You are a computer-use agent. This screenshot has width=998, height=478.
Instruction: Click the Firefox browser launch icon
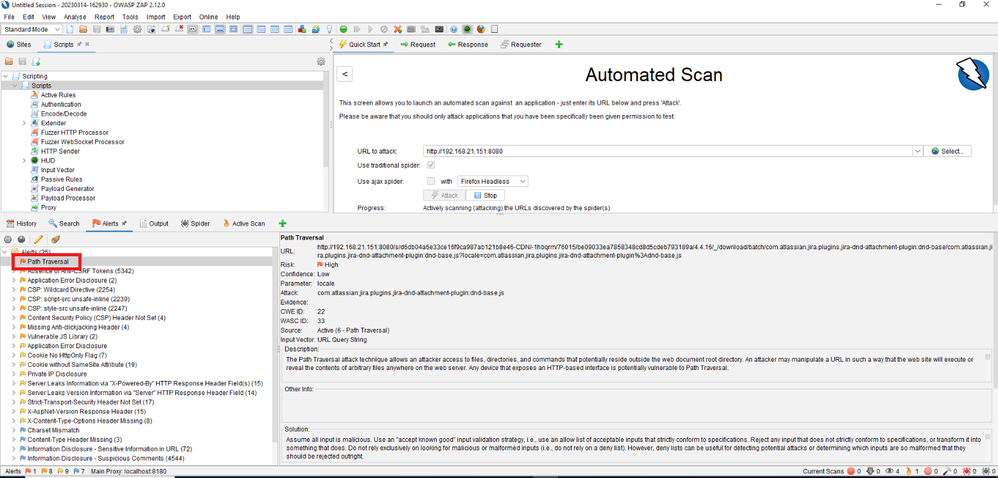481,29
